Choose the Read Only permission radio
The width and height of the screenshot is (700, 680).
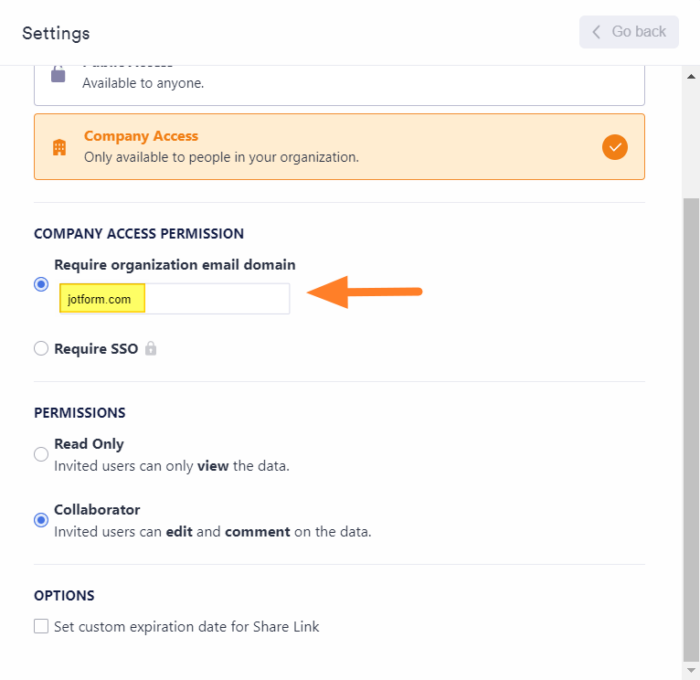(x=41, y=455)
